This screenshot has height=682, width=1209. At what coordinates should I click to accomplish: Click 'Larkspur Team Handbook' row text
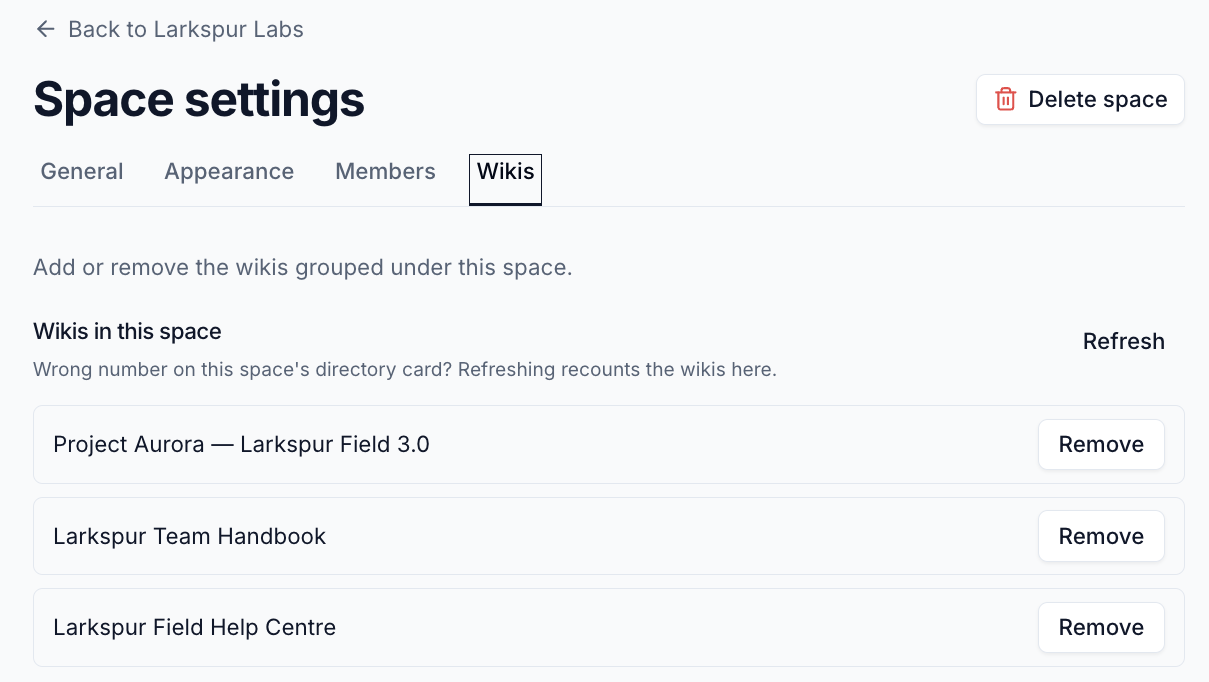(189, 536)
